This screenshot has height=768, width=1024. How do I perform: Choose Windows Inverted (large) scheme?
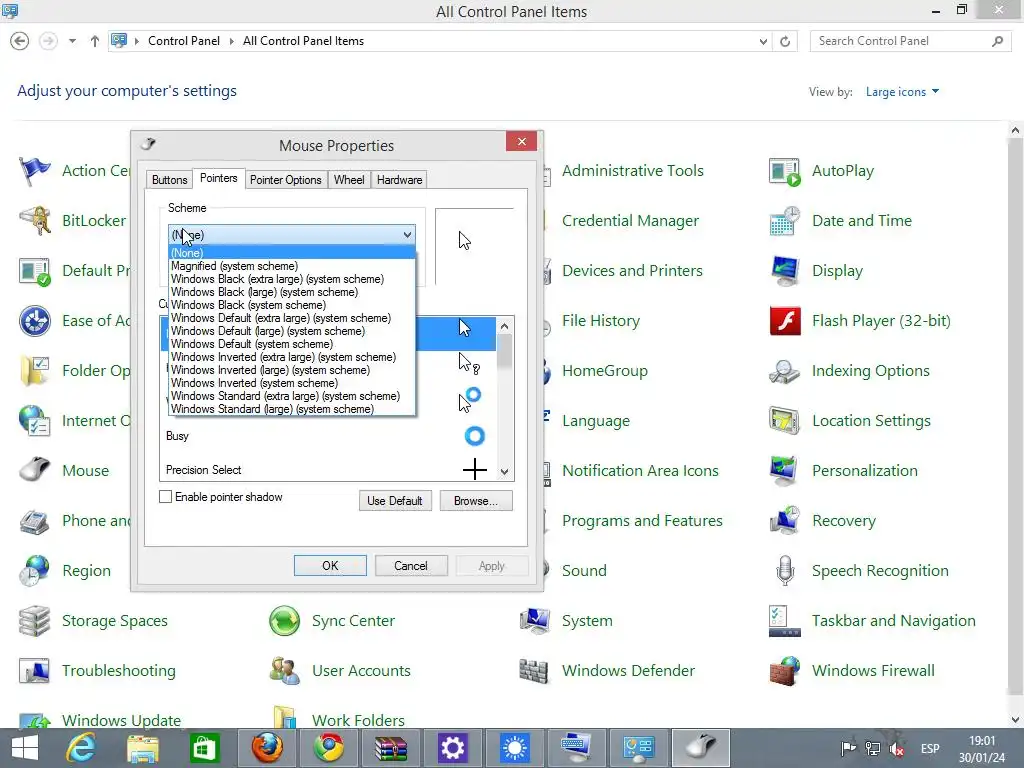pos(291,370)
